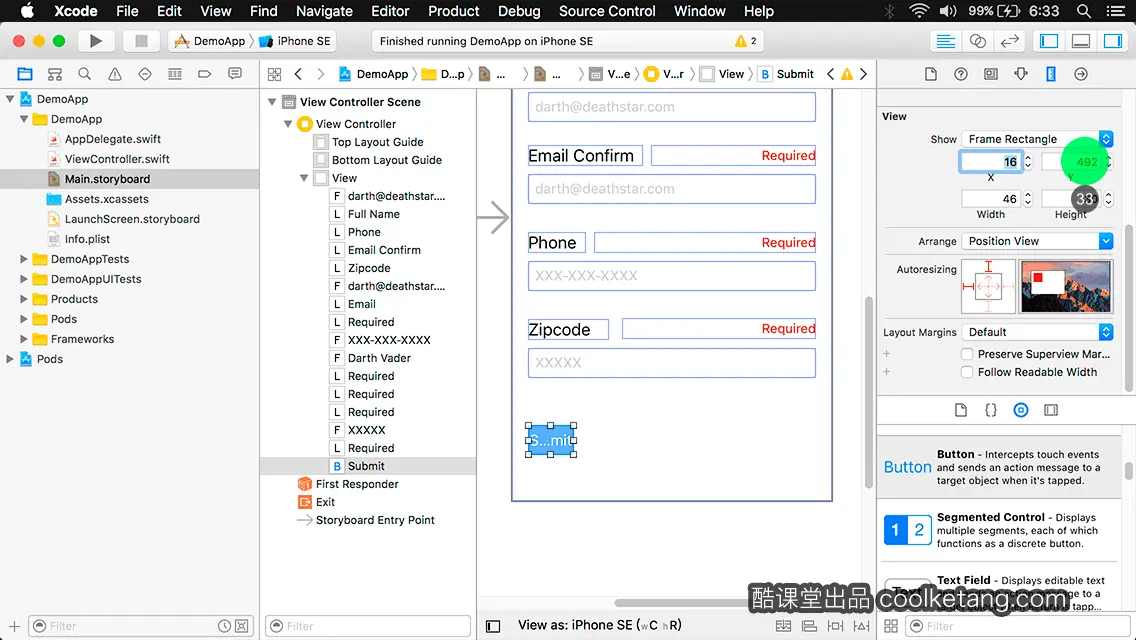Click the warning count indicator

(x=746, y=41)
